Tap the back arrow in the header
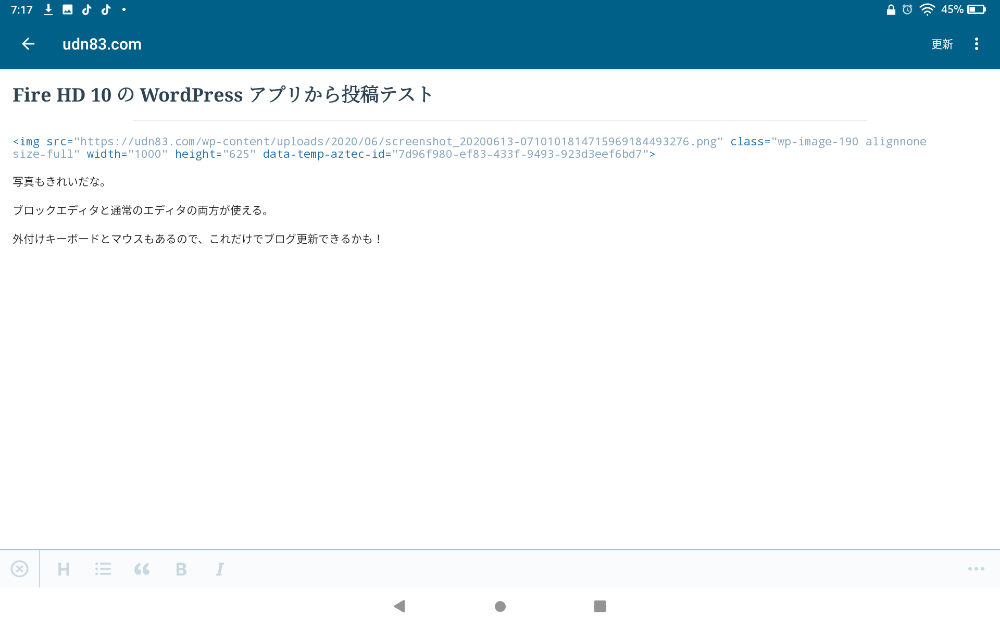Screen dimensions: 1000x625 coord(28,44)
